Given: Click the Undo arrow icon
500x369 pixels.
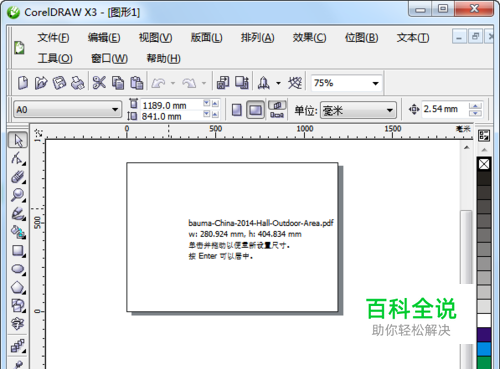Looking at the screenshot, I should 158,83.
